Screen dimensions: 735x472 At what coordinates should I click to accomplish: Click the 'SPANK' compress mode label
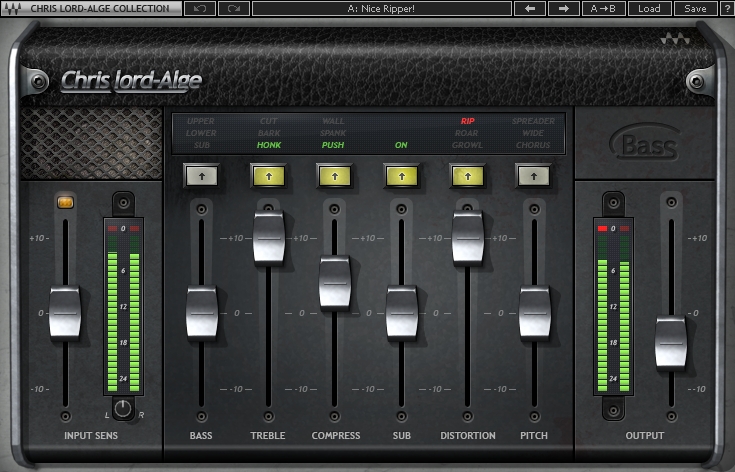[333, 133]
